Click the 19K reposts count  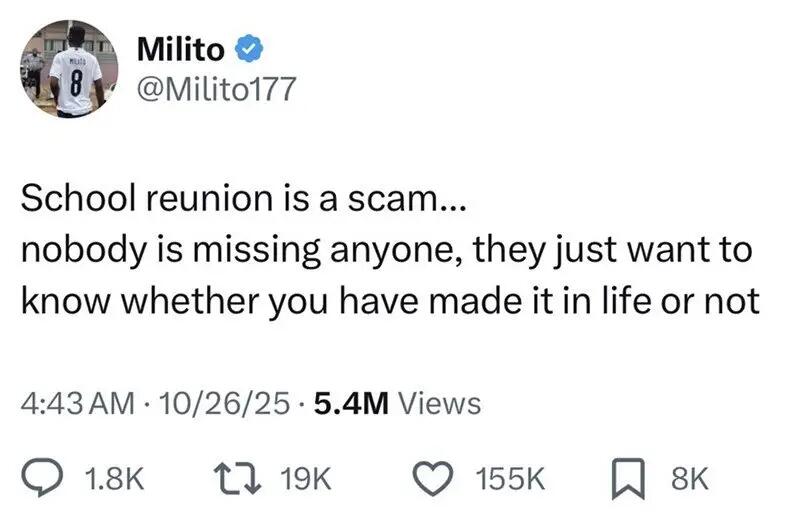pos(306,479)
